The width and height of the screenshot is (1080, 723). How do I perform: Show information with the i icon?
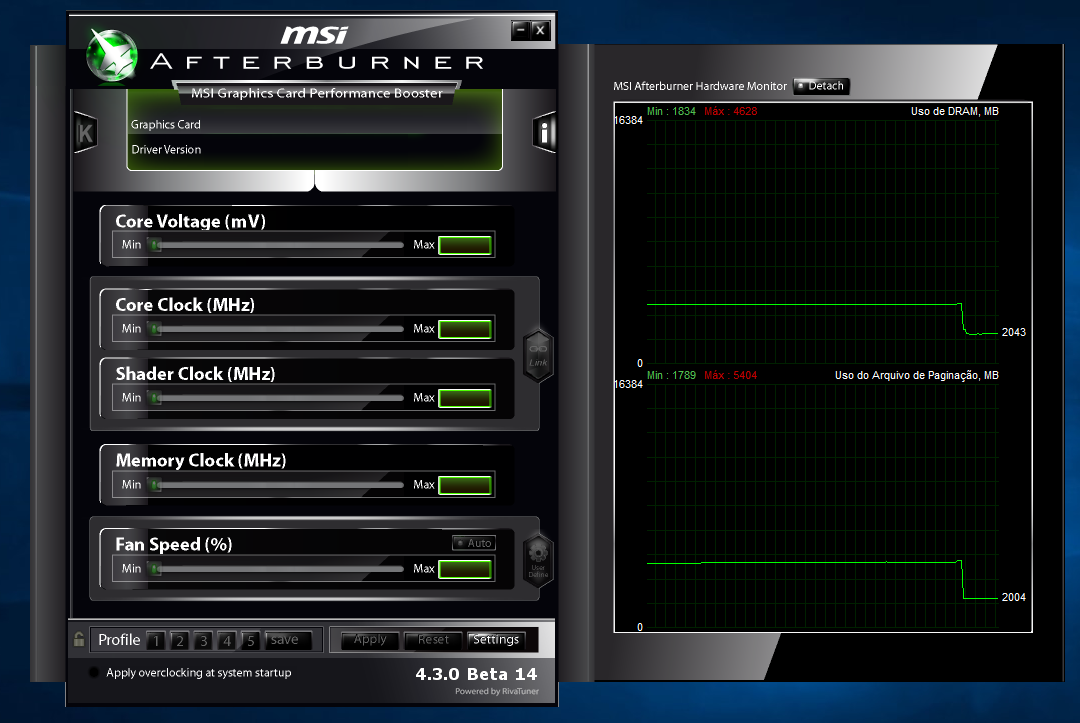[544, 132]
